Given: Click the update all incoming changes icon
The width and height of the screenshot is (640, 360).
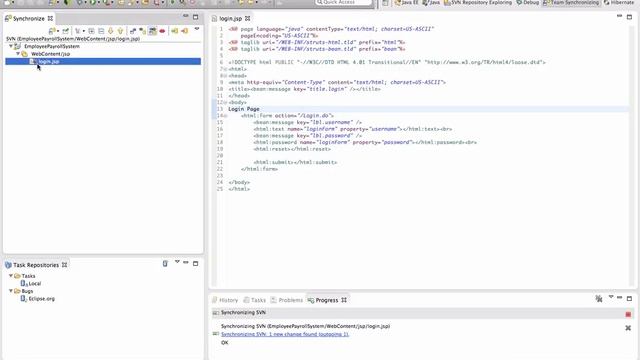Looking at the screenshot, I should 175,31.
